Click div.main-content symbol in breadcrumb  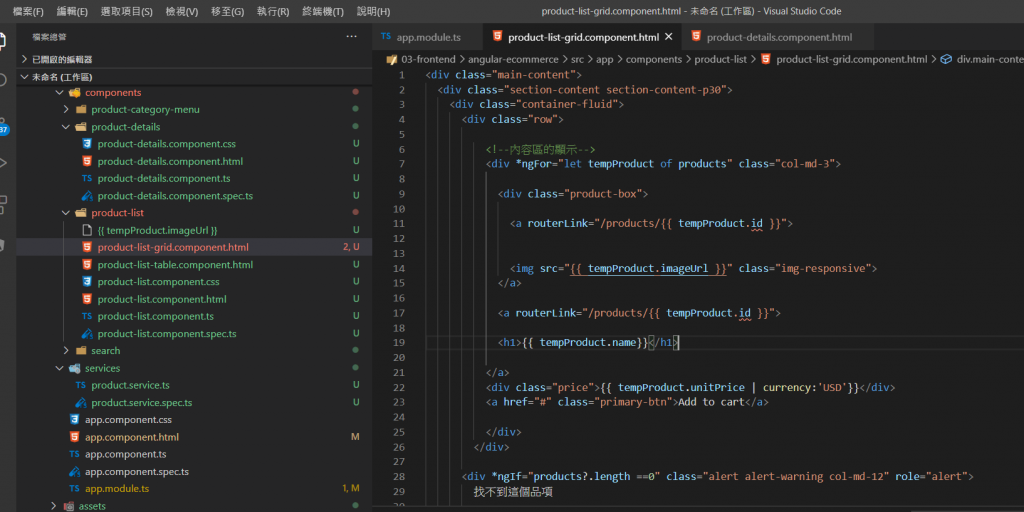click(988, 59)
